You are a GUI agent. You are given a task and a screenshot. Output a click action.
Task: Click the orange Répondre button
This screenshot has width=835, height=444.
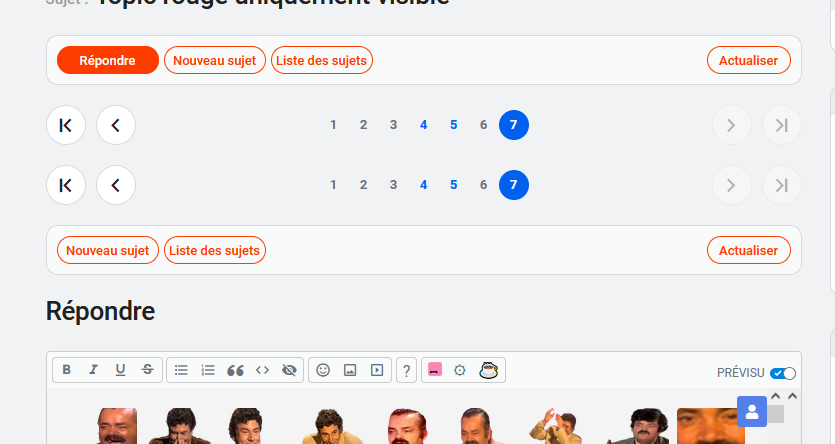[x=108, y=60]
